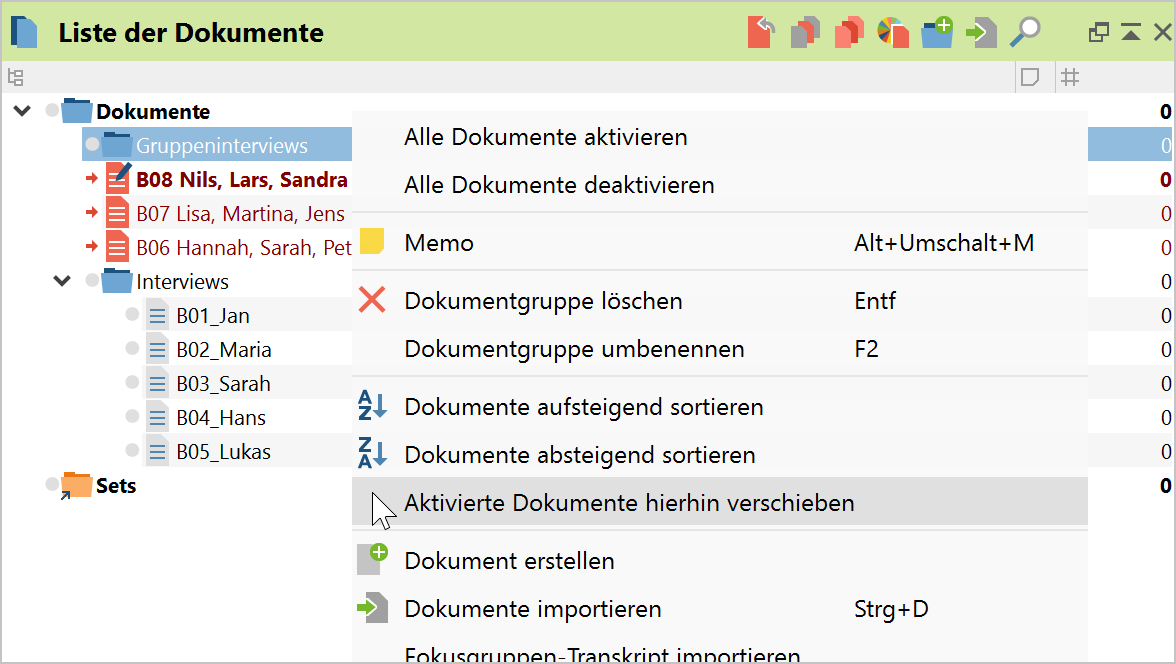Image resolution: width=1176 pixels, height=664 pixels.
Task: Click the create document plus icon in menu
Action: (372, 560)
